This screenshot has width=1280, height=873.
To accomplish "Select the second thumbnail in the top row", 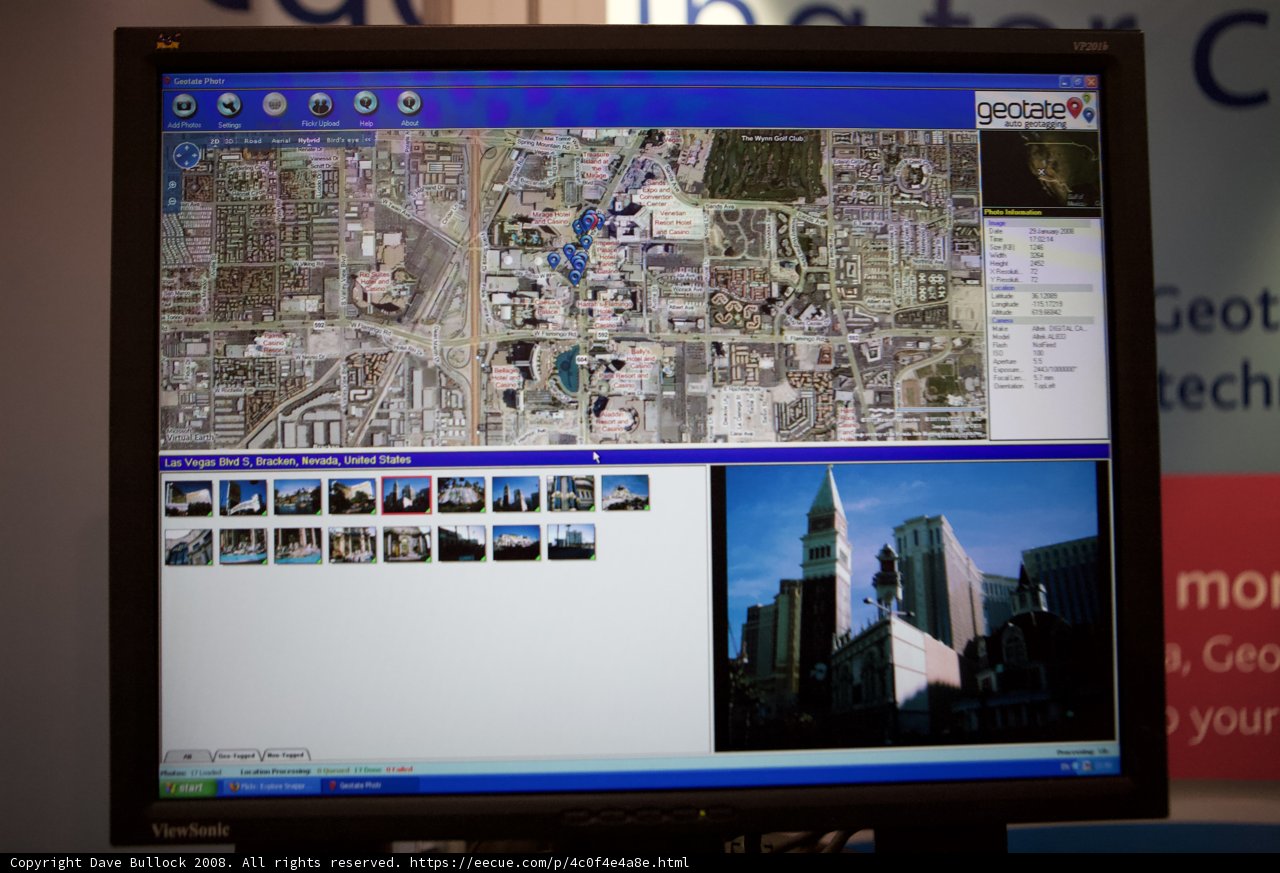I will pyautogui.click(x=243, y=497).
